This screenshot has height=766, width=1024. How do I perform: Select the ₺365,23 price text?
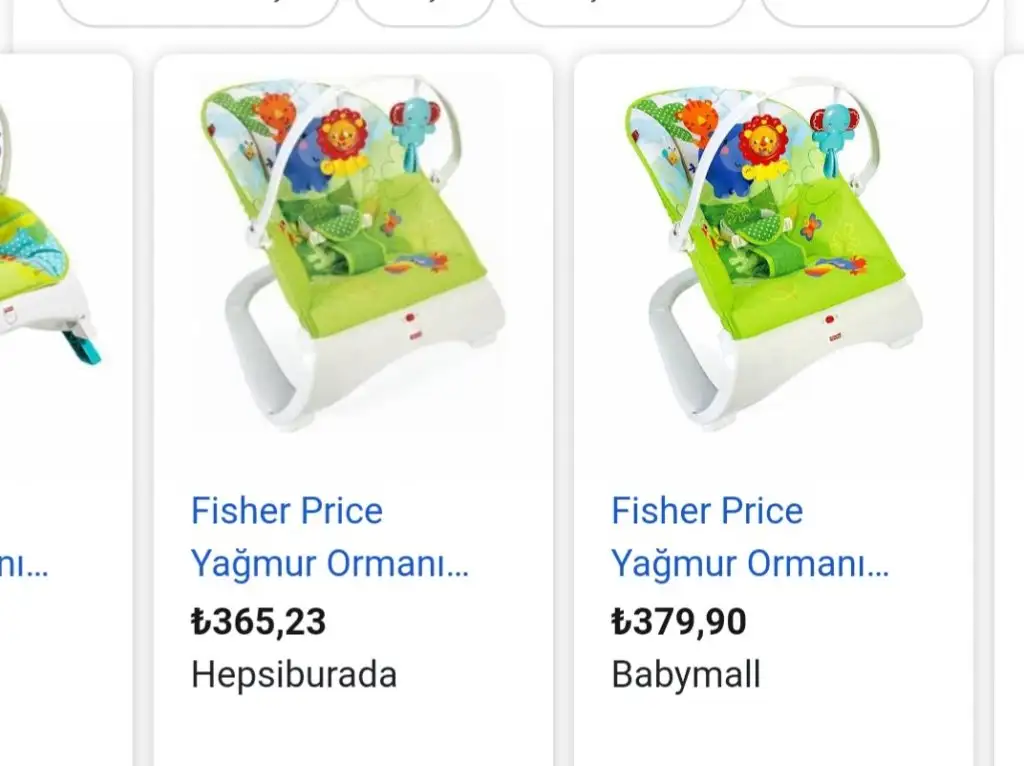pos(259,621)
